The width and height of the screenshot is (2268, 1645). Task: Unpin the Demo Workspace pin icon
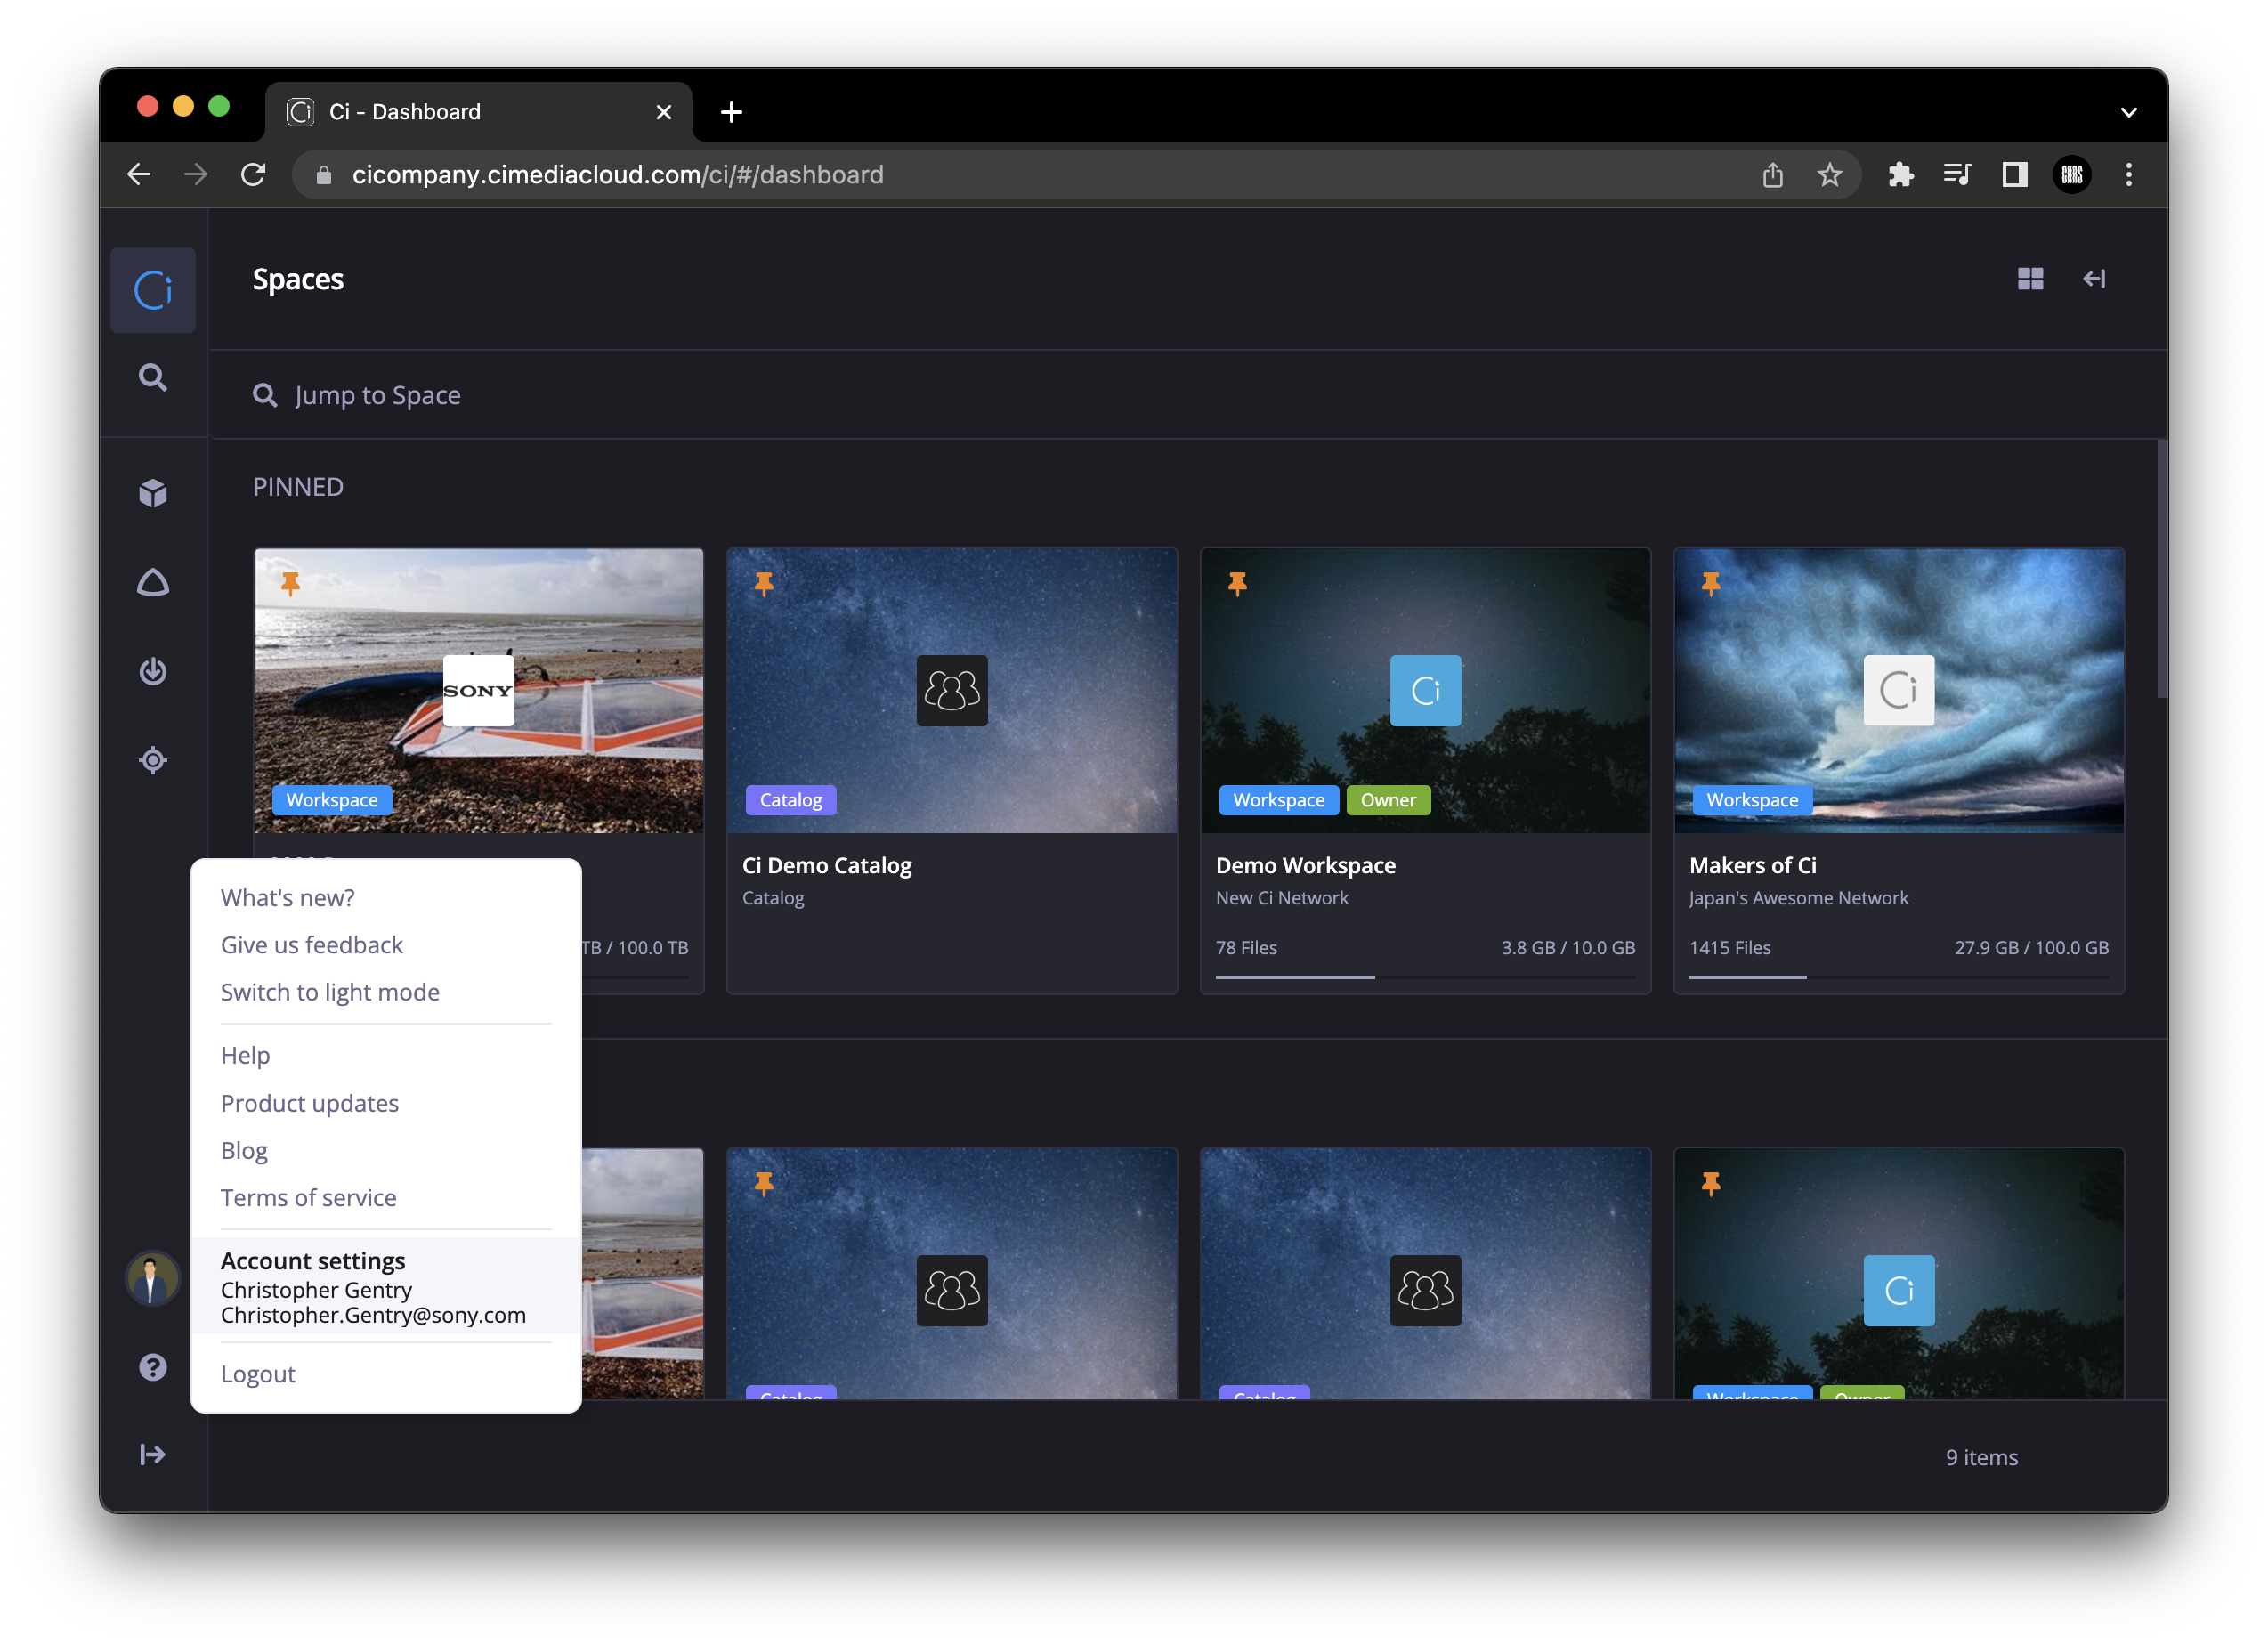(1238, 583)
